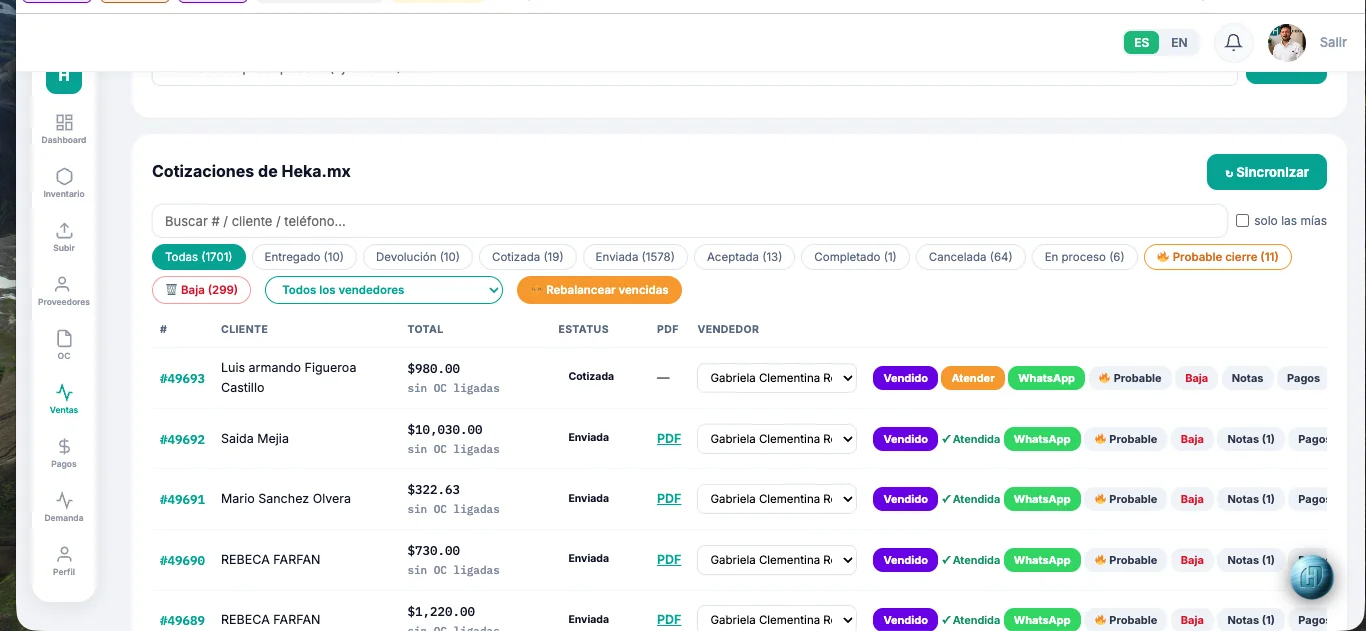Screen dimensions: 1366x631
Task: Show the 'Baja (299)' filter
Action: 201,290
